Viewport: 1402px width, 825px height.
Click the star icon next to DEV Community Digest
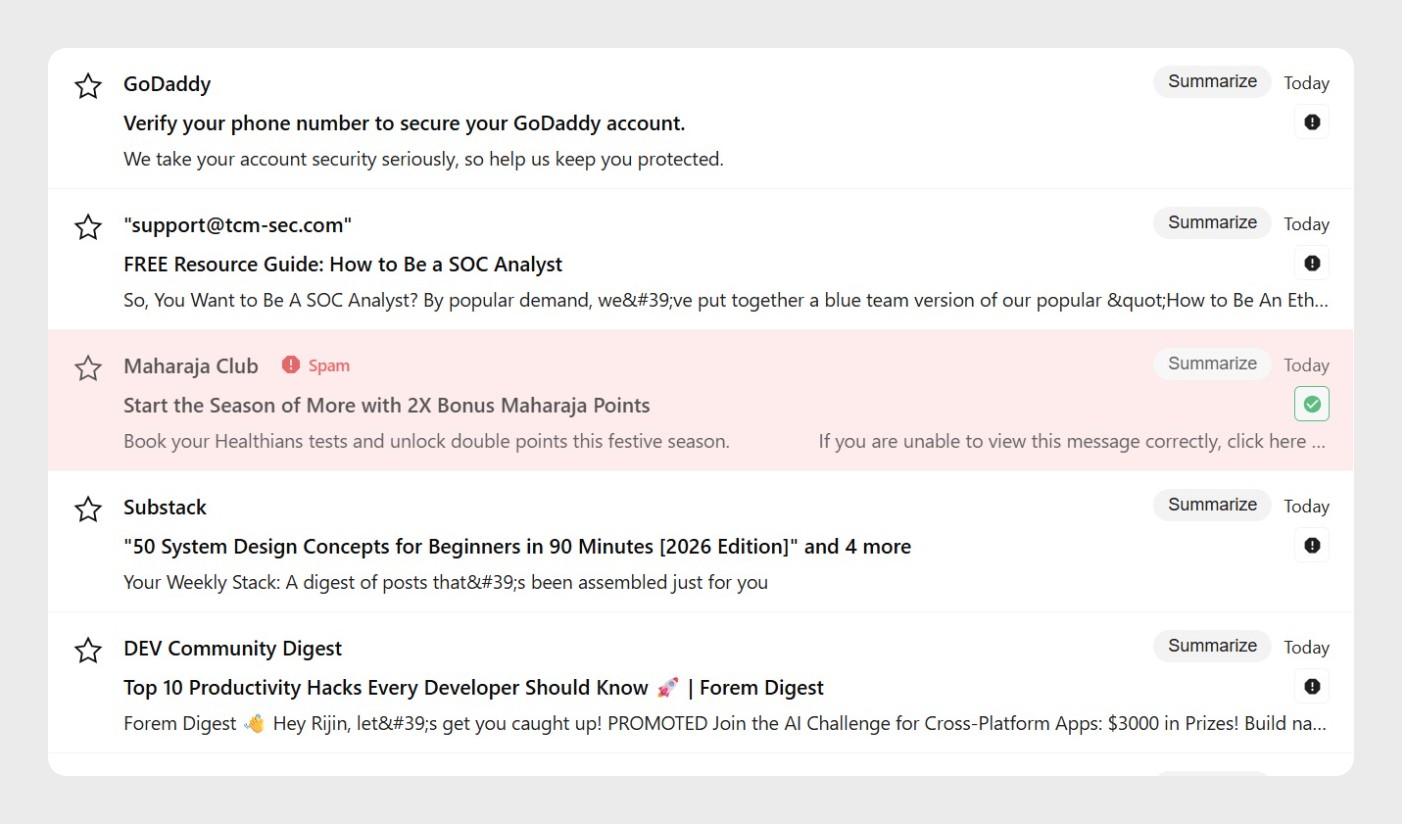click(x=87, y=650)
